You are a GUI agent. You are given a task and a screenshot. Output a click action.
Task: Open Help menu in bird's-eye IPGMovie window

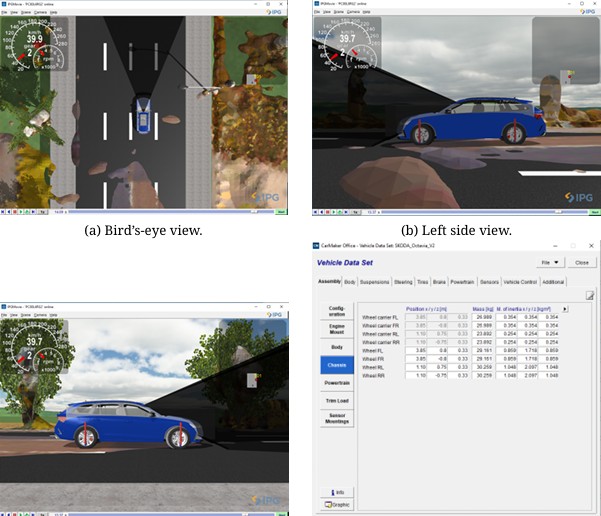point(54,12)
